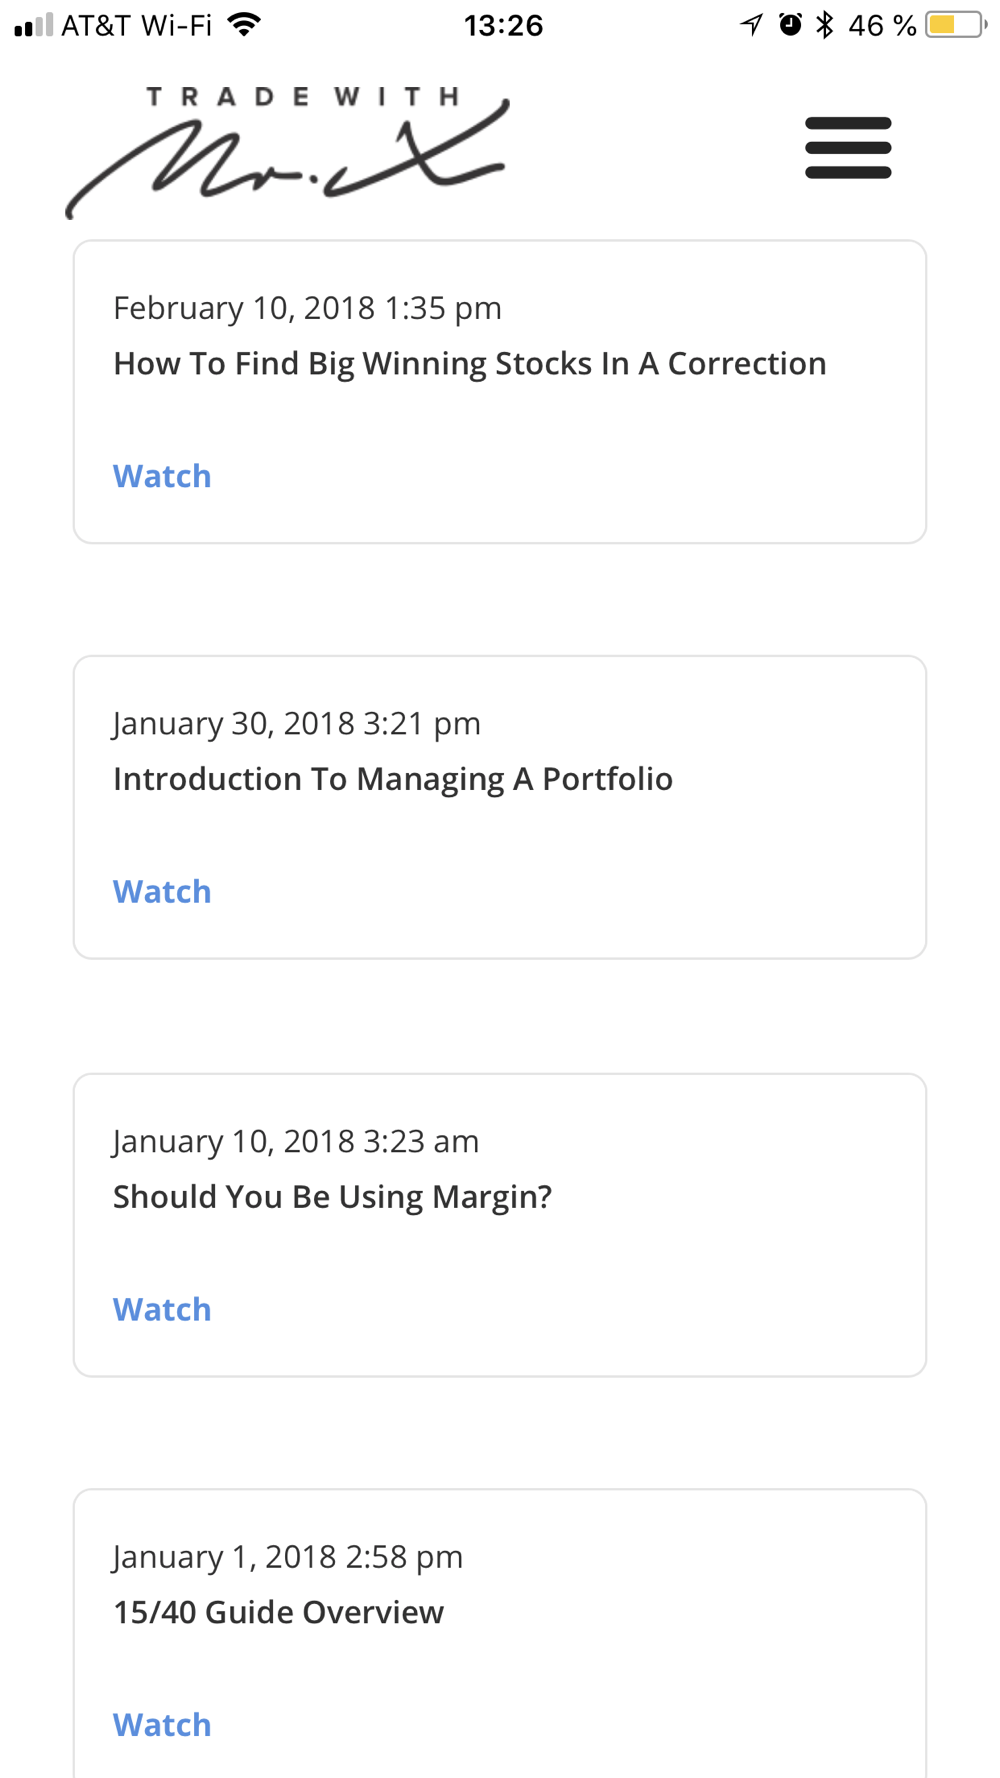Tap the February 10, 2018 post date
1000x1778 pixels.
(307, 308)
